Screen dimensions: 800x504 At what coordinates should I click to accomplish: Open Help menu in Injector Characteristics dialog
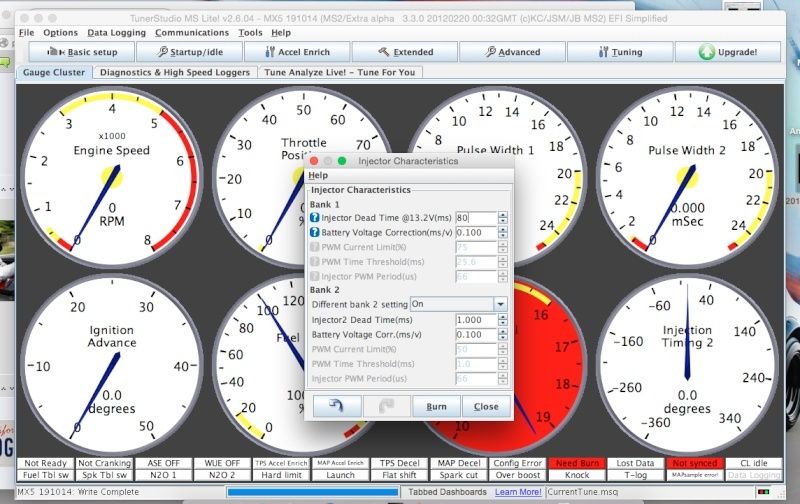pos(318,175)
